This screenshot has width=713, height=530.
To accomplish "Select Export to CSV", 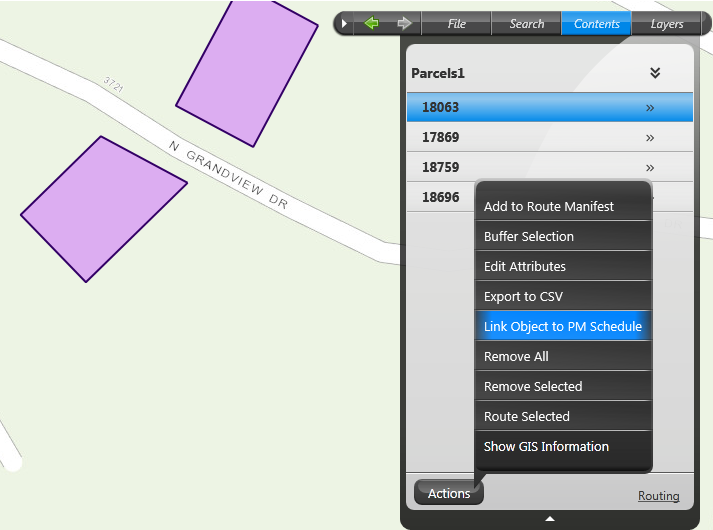I will 523,297.
